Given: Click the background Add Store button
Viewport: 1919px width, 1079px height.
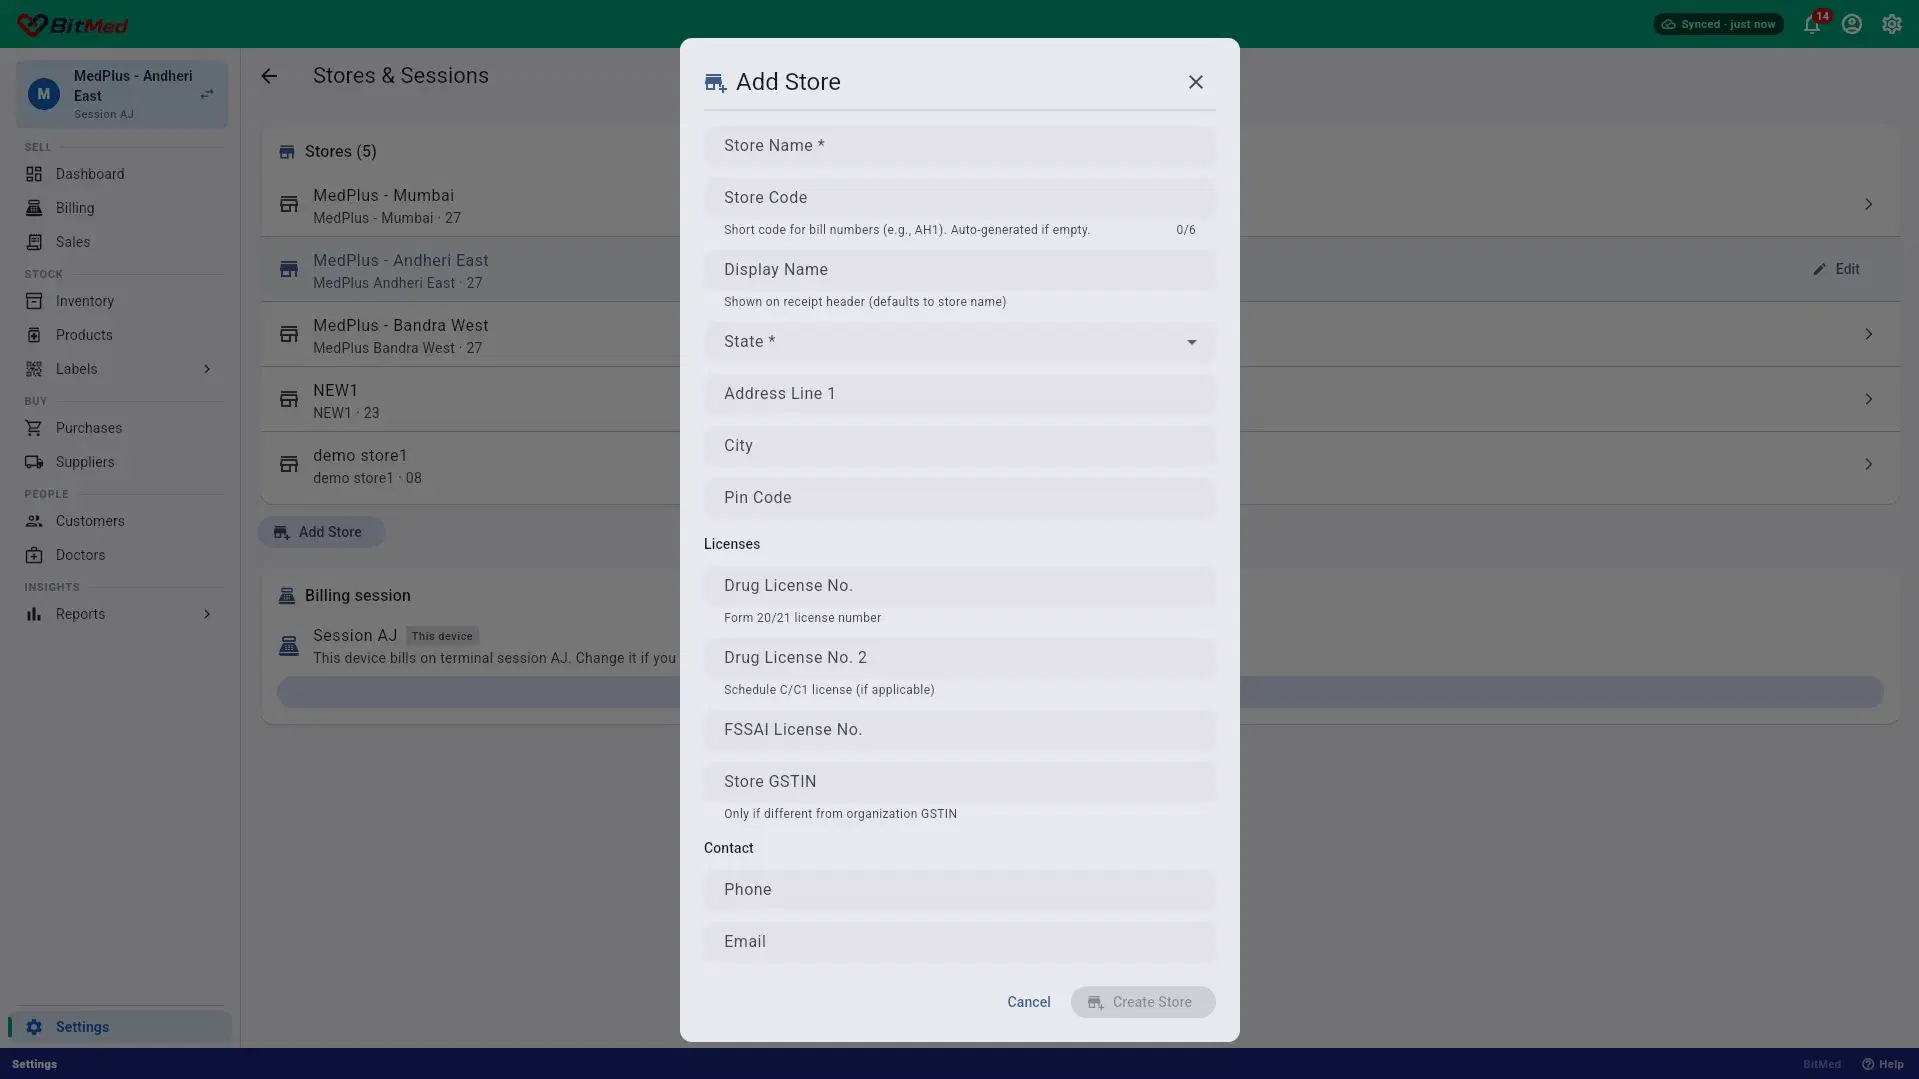Looking at the screenshot, I should 320,532.
